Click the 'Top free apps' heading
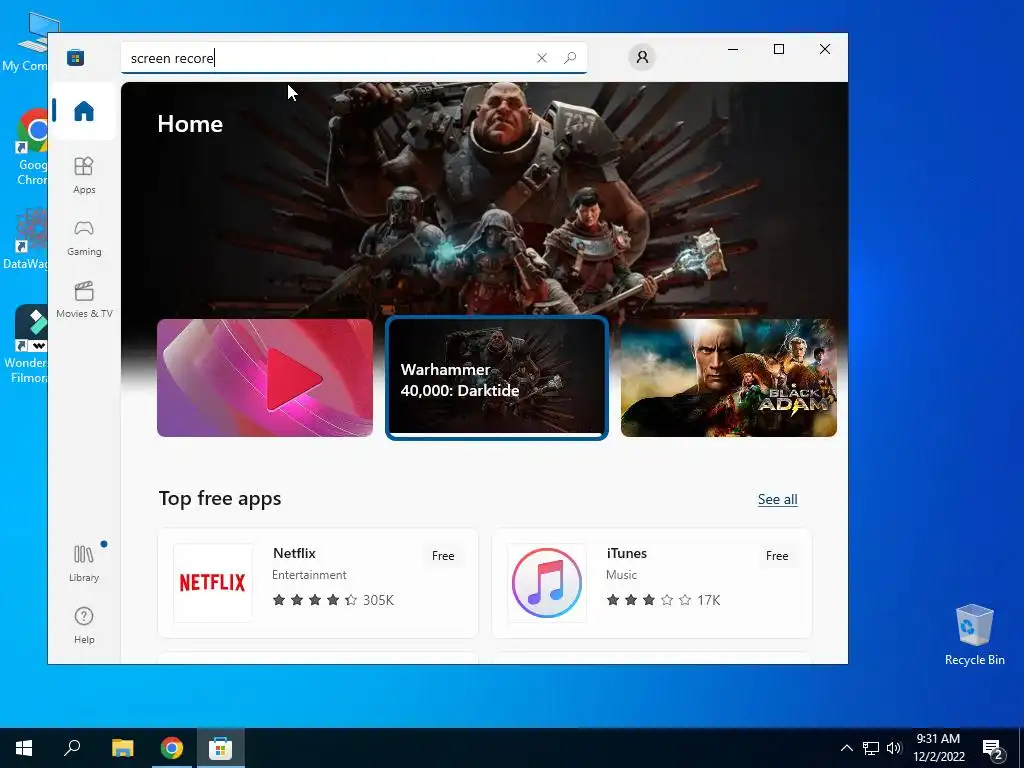This screenshot has height=768, width=1024. (x=220, y=498)
